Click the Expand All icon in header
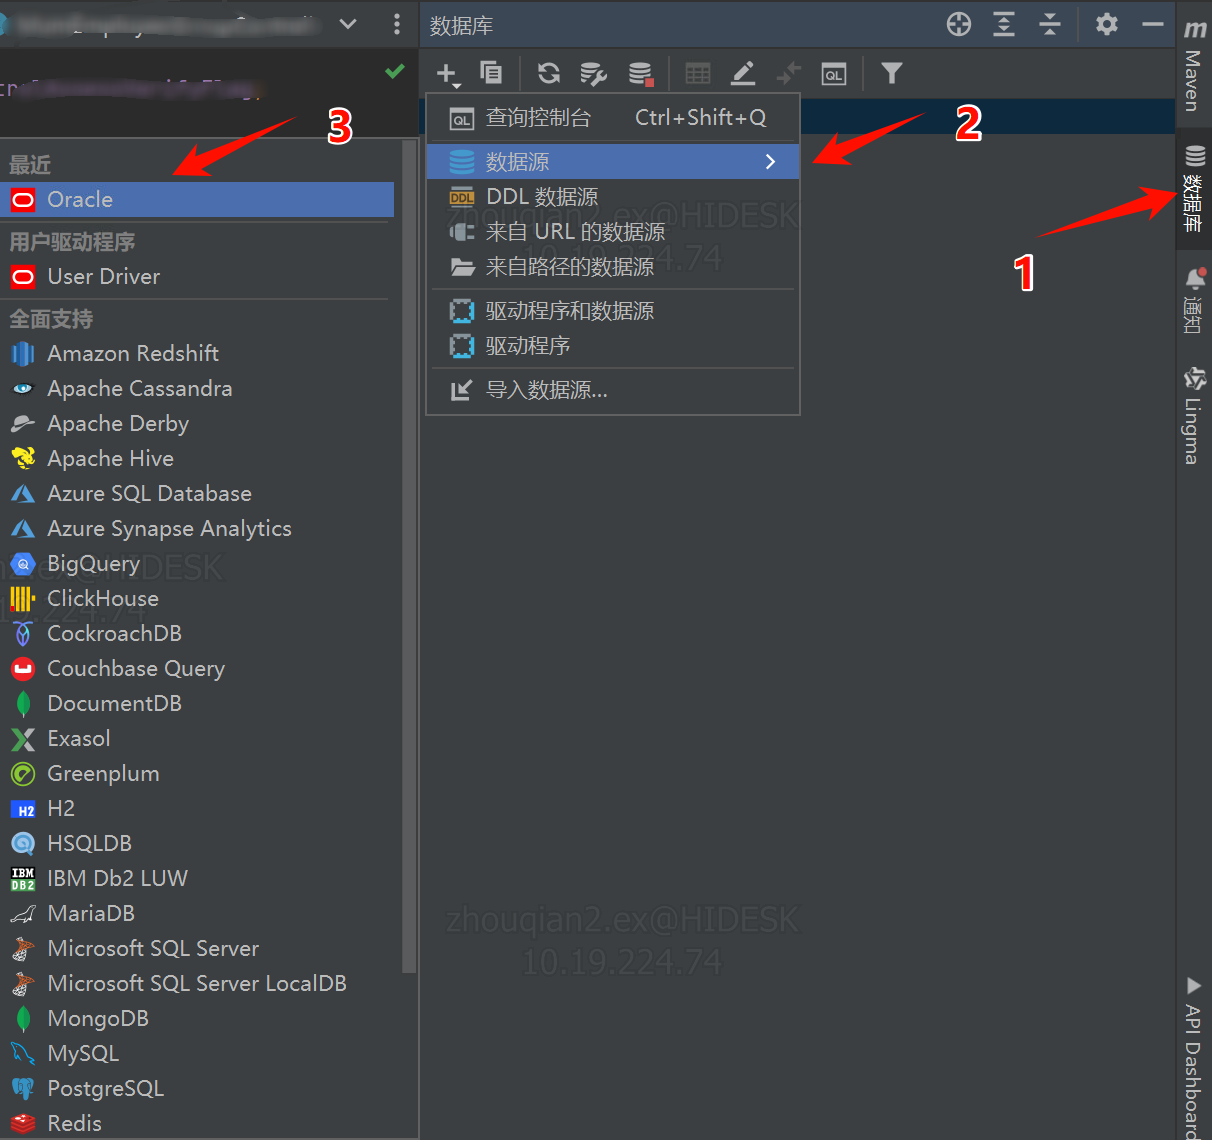1212x1140 pixels. point(1004,24)
